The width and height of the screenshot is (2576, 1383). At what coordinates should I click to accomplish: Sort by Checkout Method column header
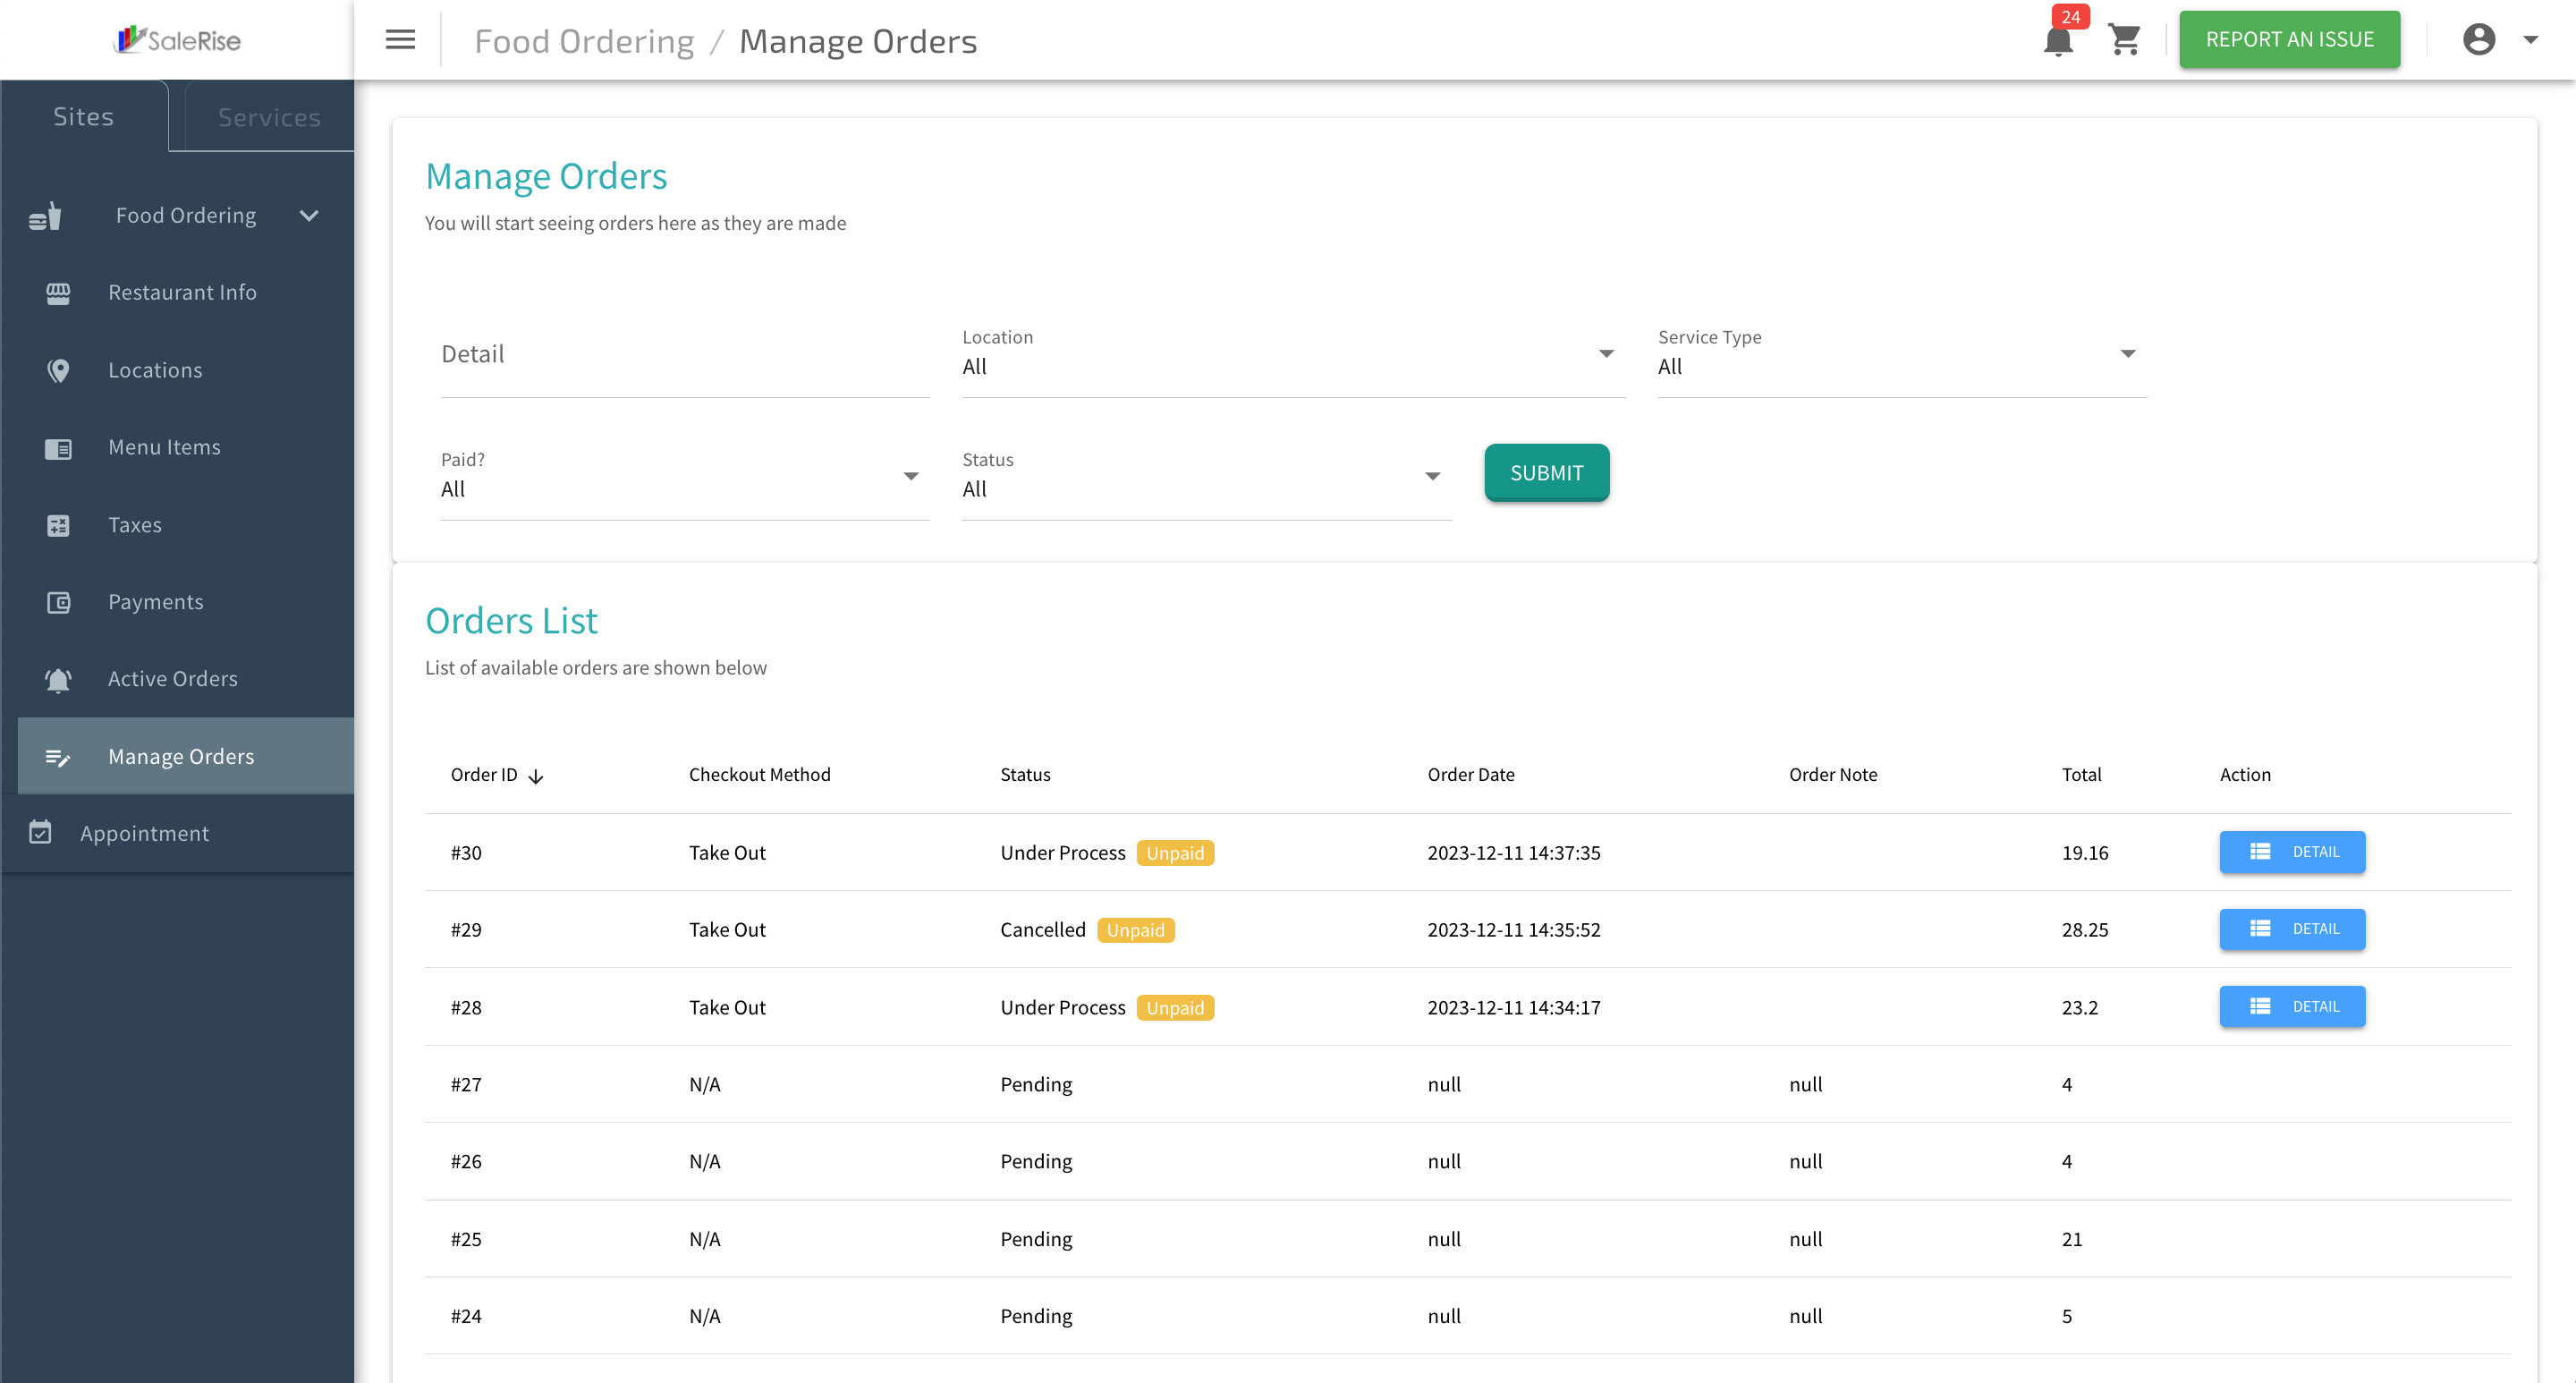759,775
